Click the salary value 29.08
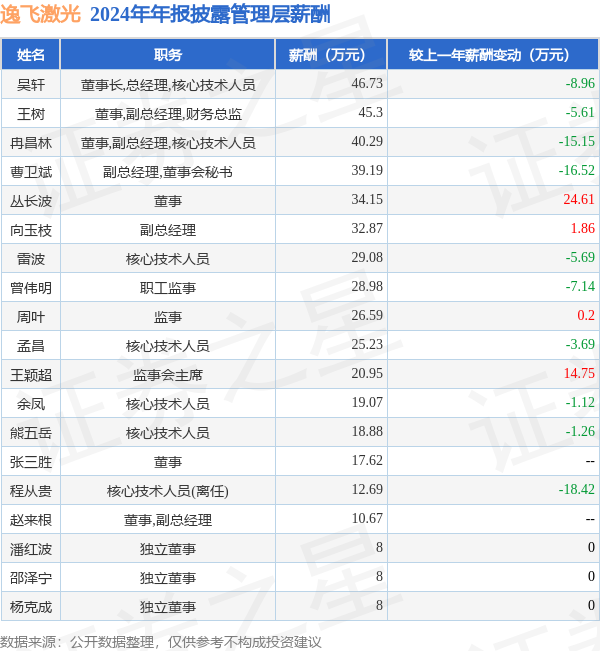Image resolution: width=600 pixels, height=651 pixels. (x=367, y=257)
